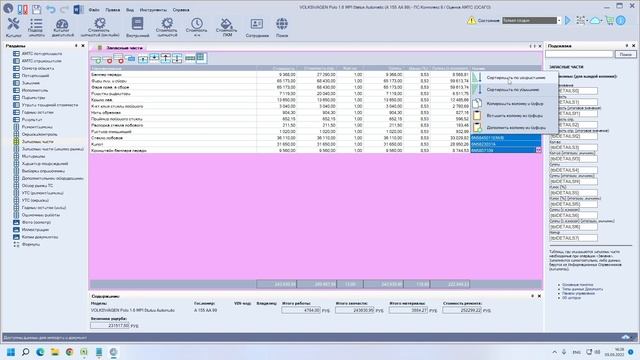Click the Стоимость ремонта value field

(x=462, y=311)
